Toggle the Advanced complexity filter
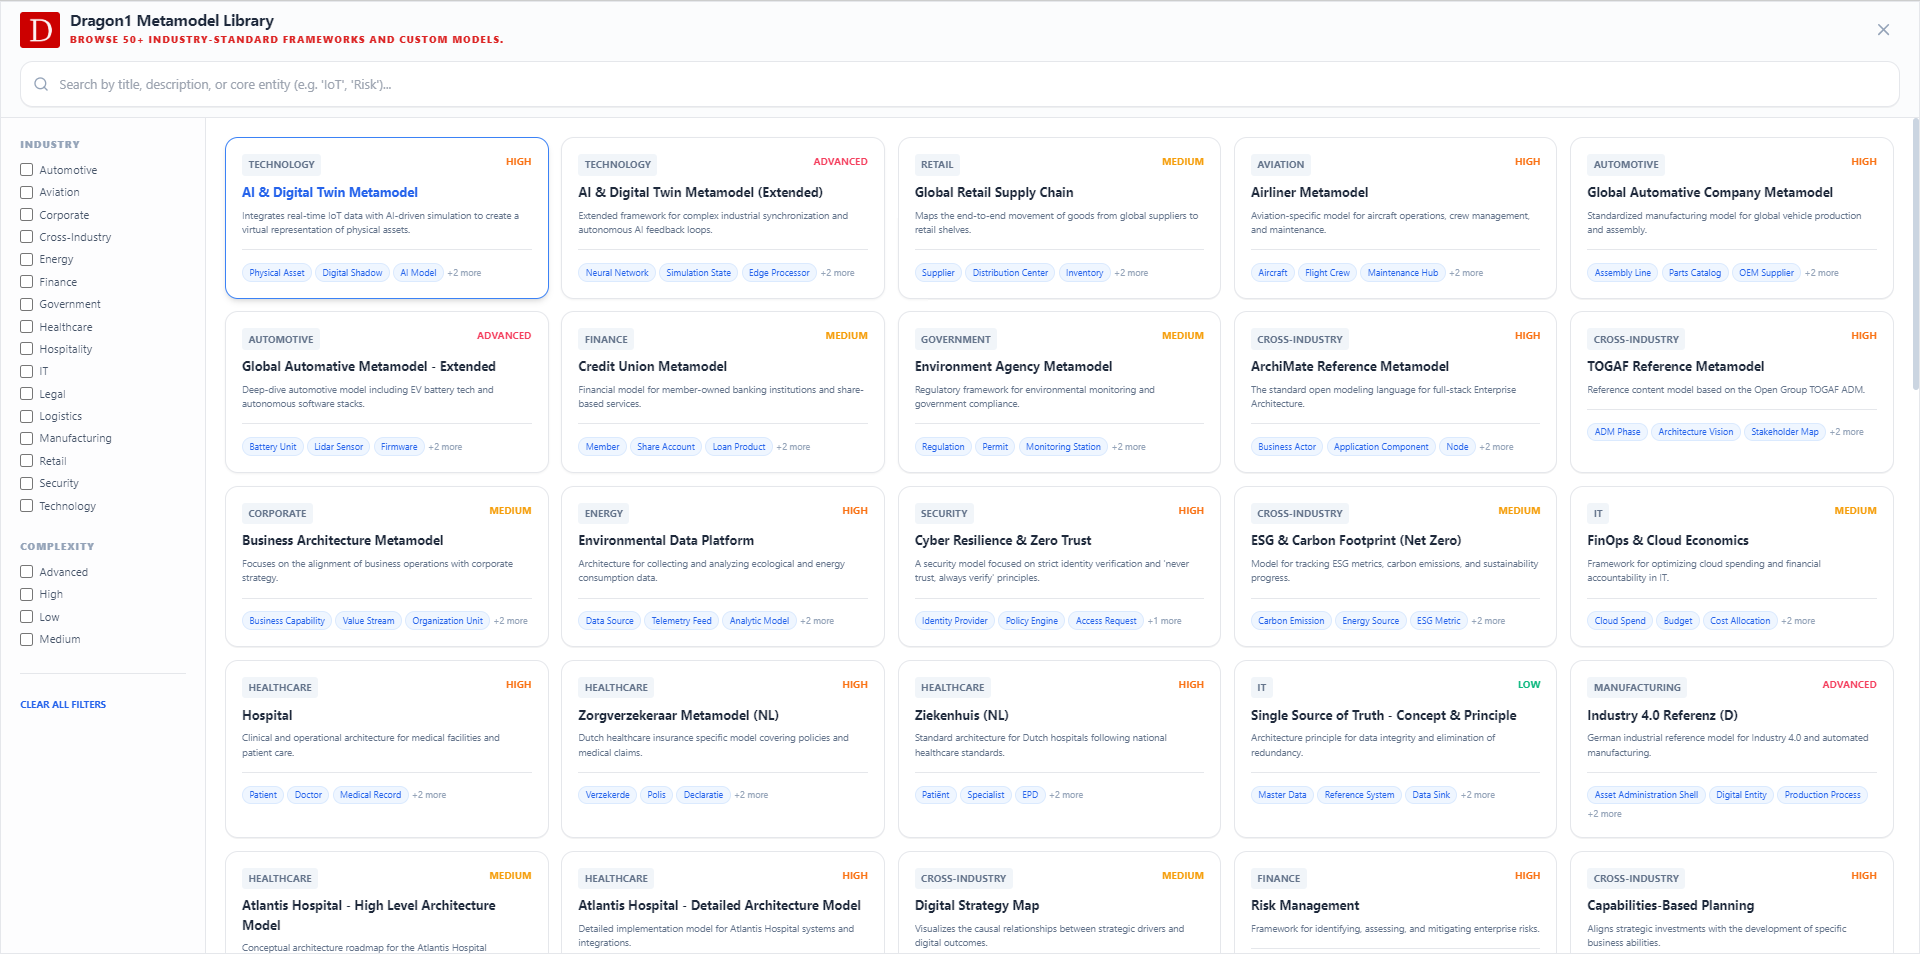This screenshot has width=1926, height=954. click(x=27, y=572)
